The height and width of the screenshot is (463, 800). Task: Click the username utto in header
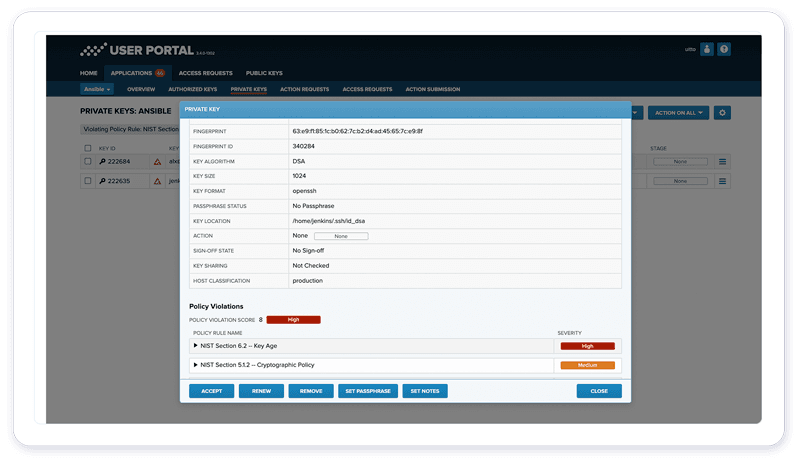(690, 50)
